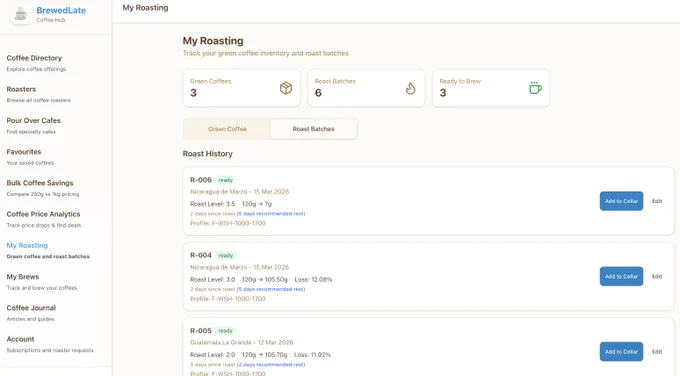Click Nicaragua de Marzo under R-004

[219, 267]
